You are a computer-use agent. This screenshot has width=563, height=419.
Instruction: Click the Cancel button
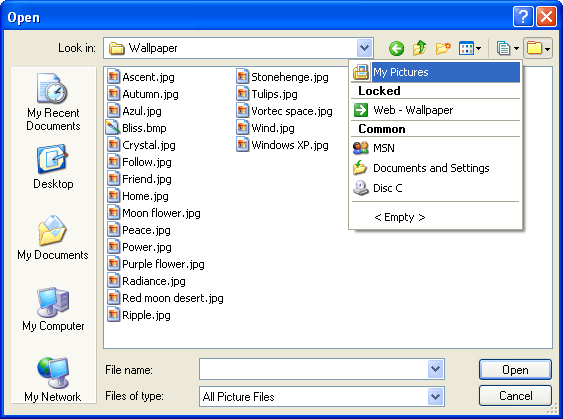click(515, 396)
